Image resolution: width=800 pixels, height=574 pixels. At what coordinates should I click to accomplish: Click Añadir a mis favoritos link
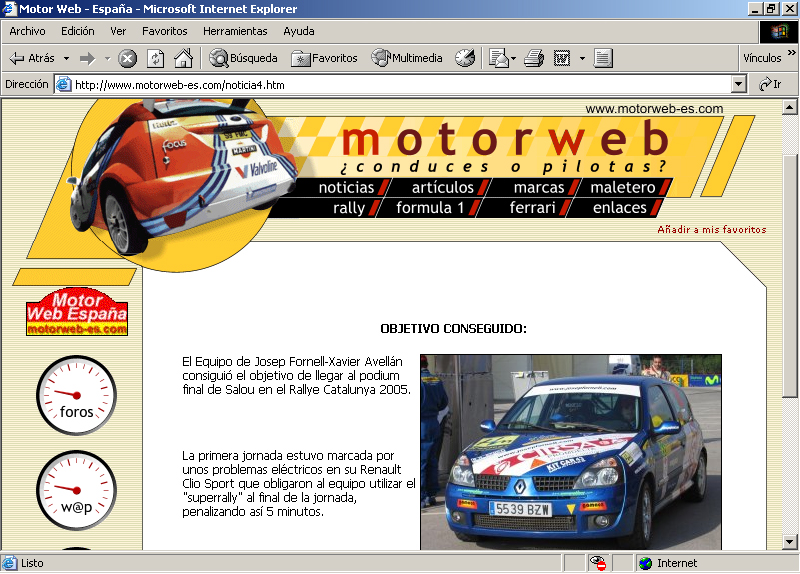click(x=712, y=230)
